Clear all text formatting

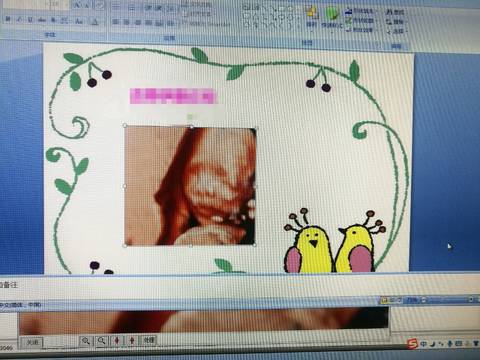point(100,5)
